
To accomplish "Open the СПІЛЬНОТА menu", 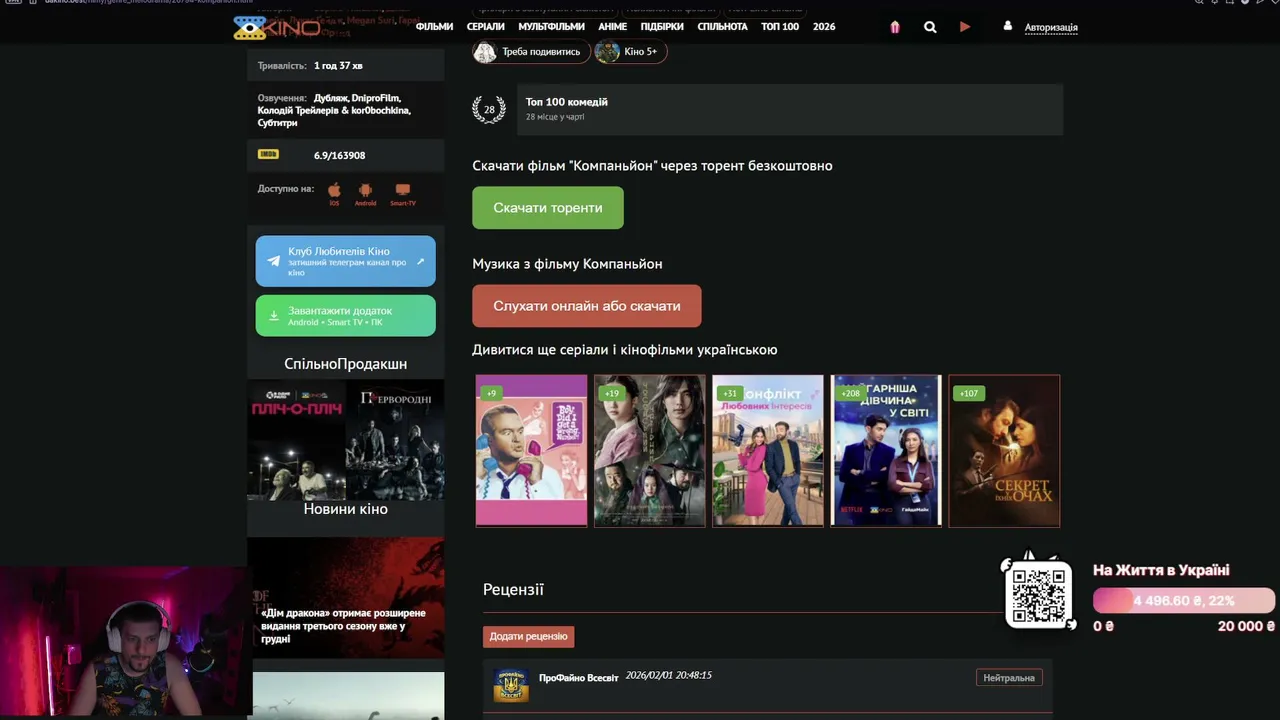I will point(722,27).
